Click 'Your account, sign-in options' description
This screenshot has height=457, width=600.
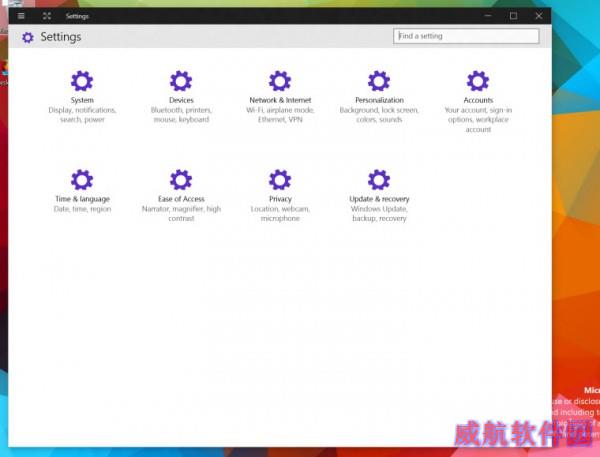point(478,120)
